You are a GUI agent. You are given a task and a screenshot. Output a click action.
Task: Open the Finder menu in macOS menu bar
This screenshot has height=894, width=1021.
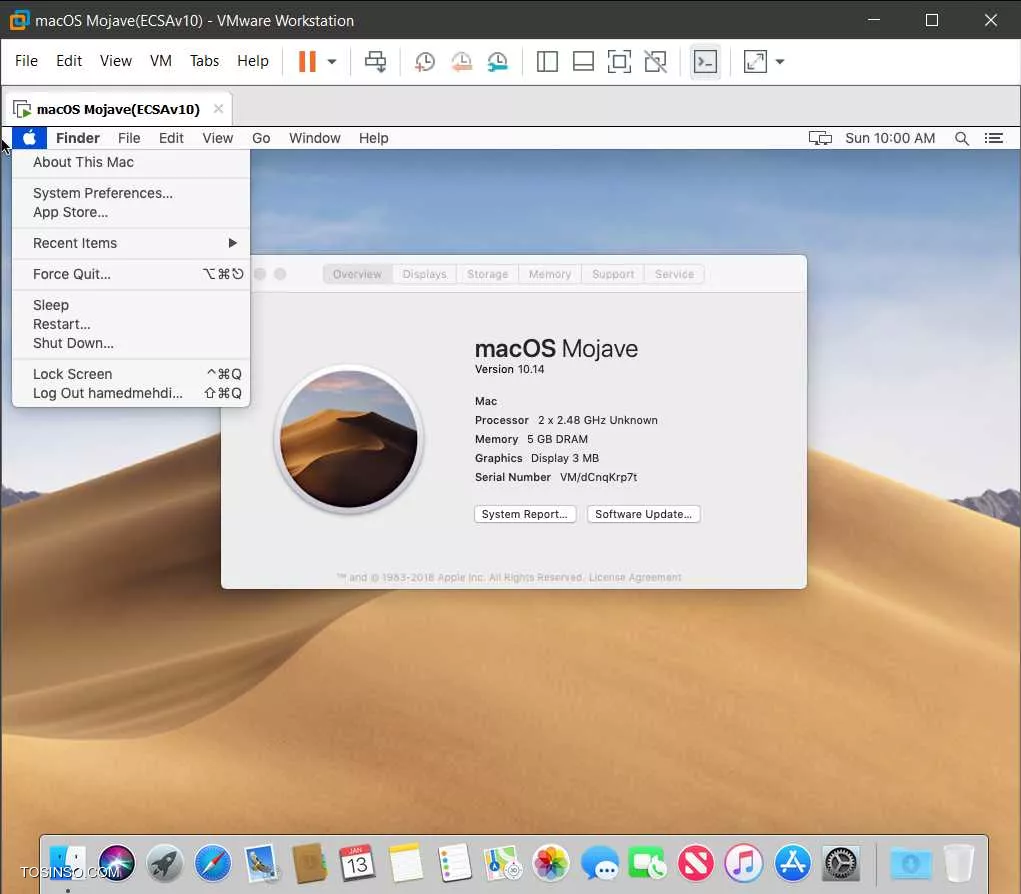77,138
